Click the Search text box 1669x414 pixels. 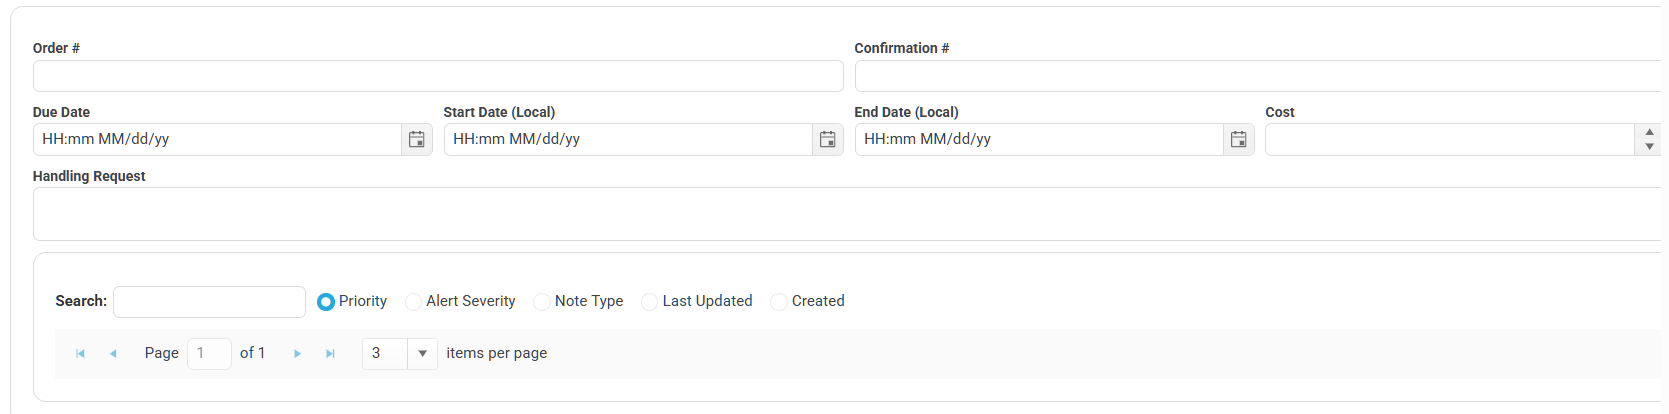pos(209,302)
